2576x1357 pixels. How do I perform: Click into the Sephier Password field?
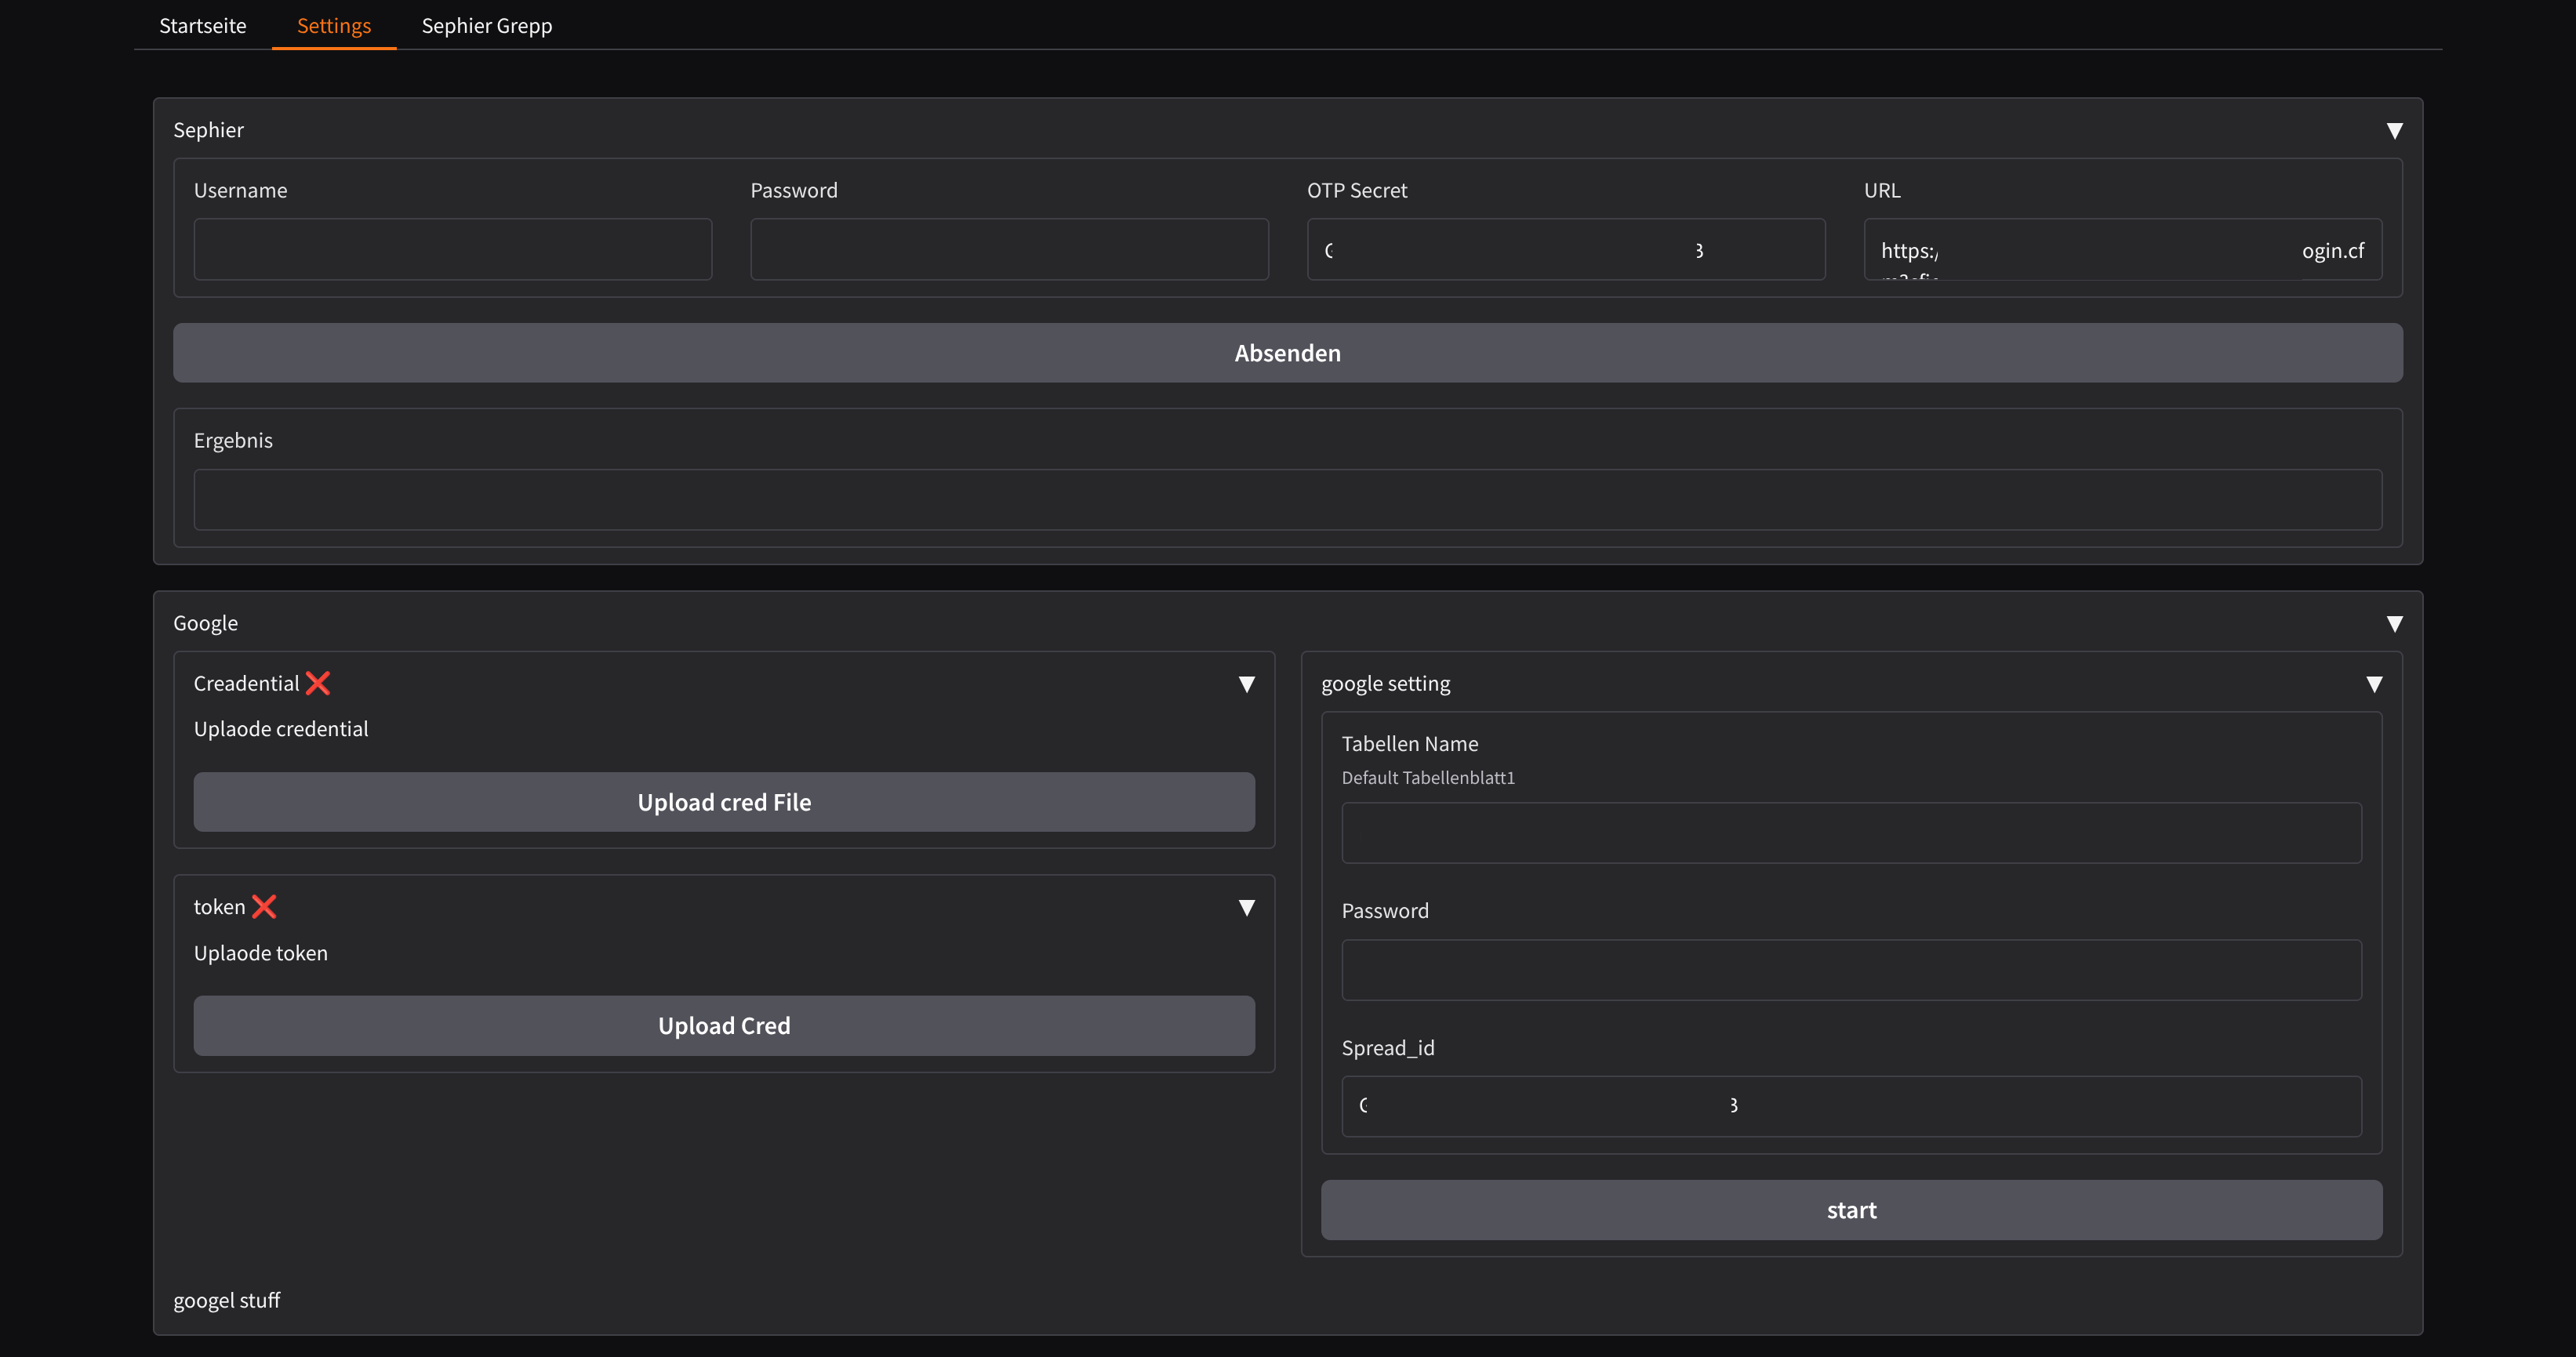1009,250
